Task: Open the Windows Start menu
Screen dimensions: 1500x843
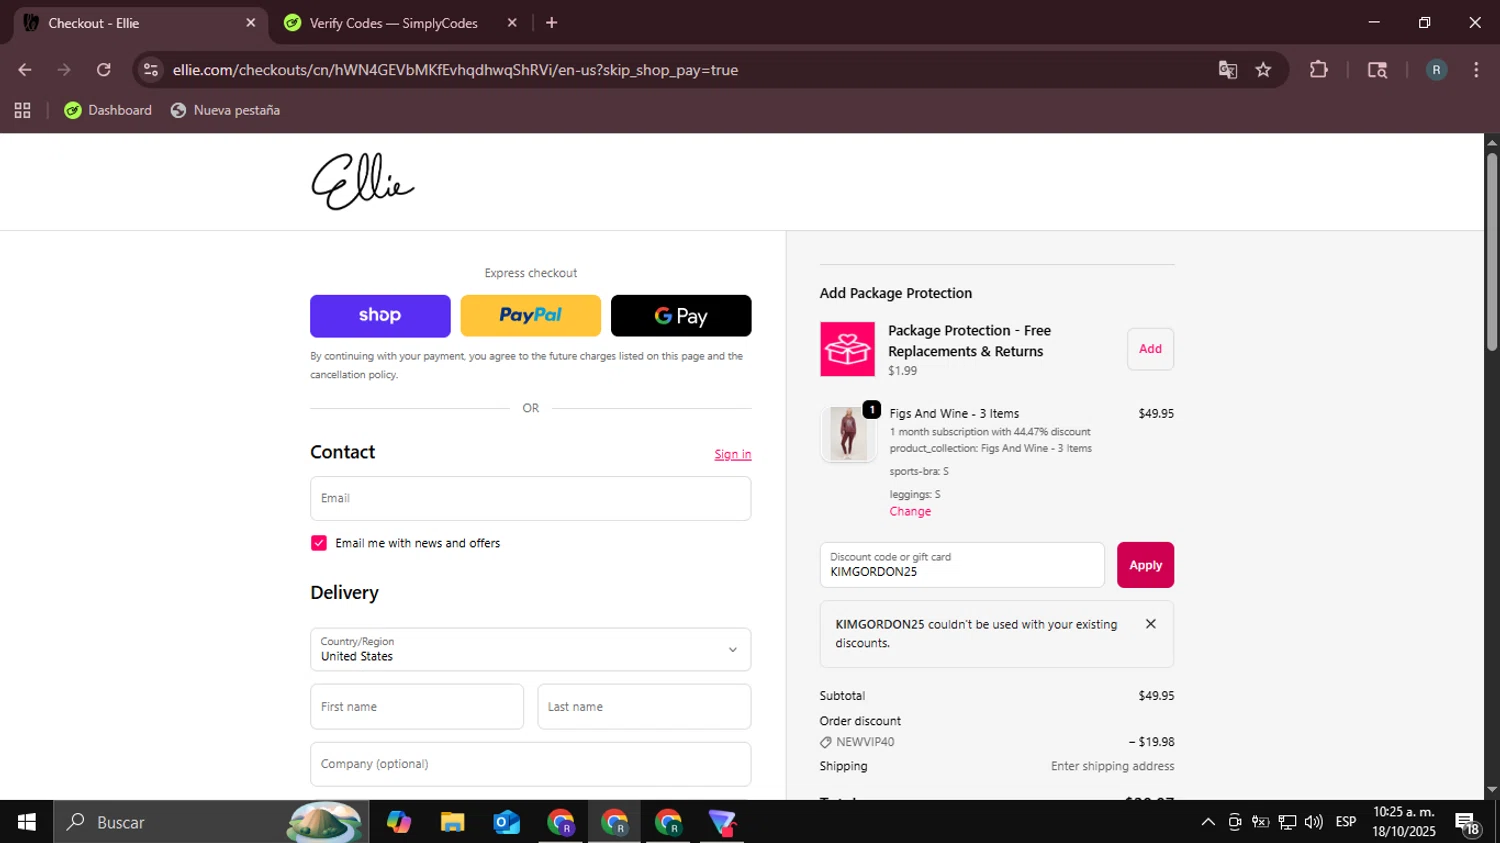Action: pos(27,822)
